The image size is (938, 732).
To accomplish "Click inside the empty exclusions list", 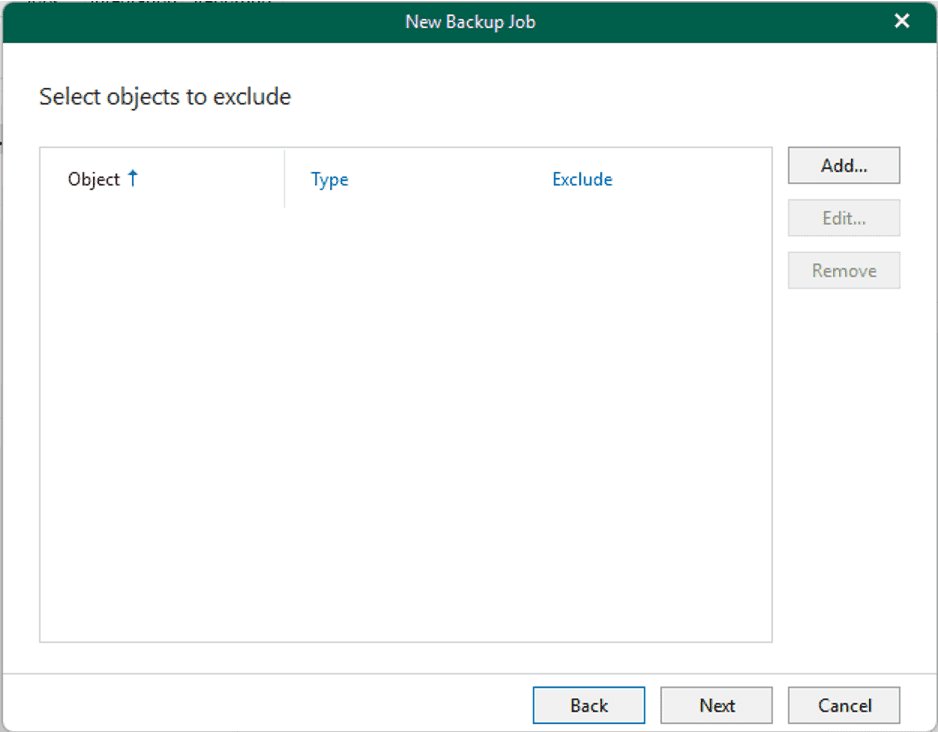I will [x=405, y=420].
